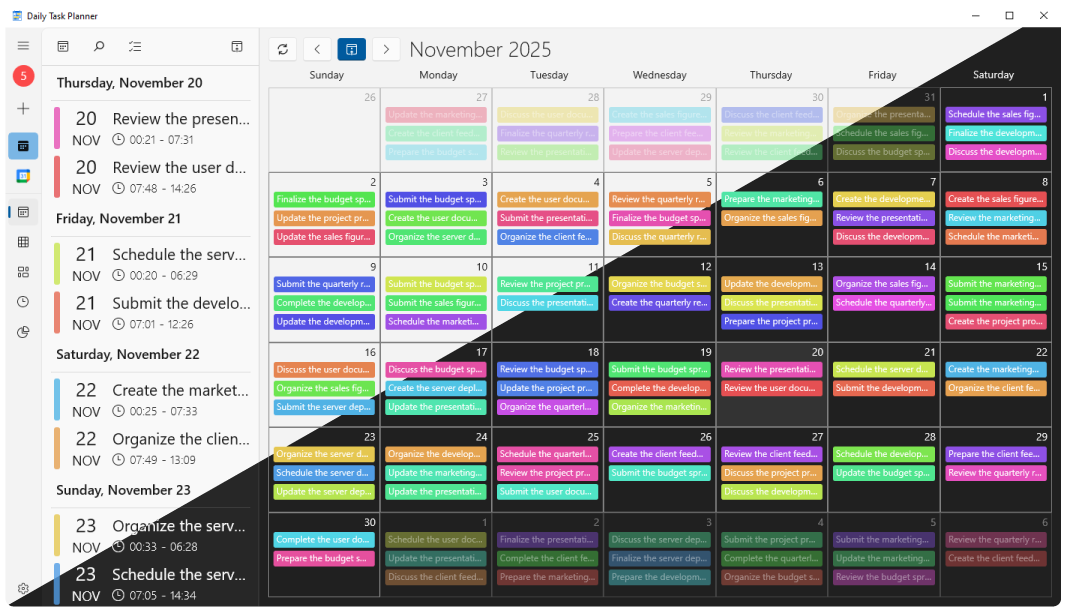Advance to December using the next chevron
Image resolution: width=1066 pixels, height=611 pixels.
386,49
